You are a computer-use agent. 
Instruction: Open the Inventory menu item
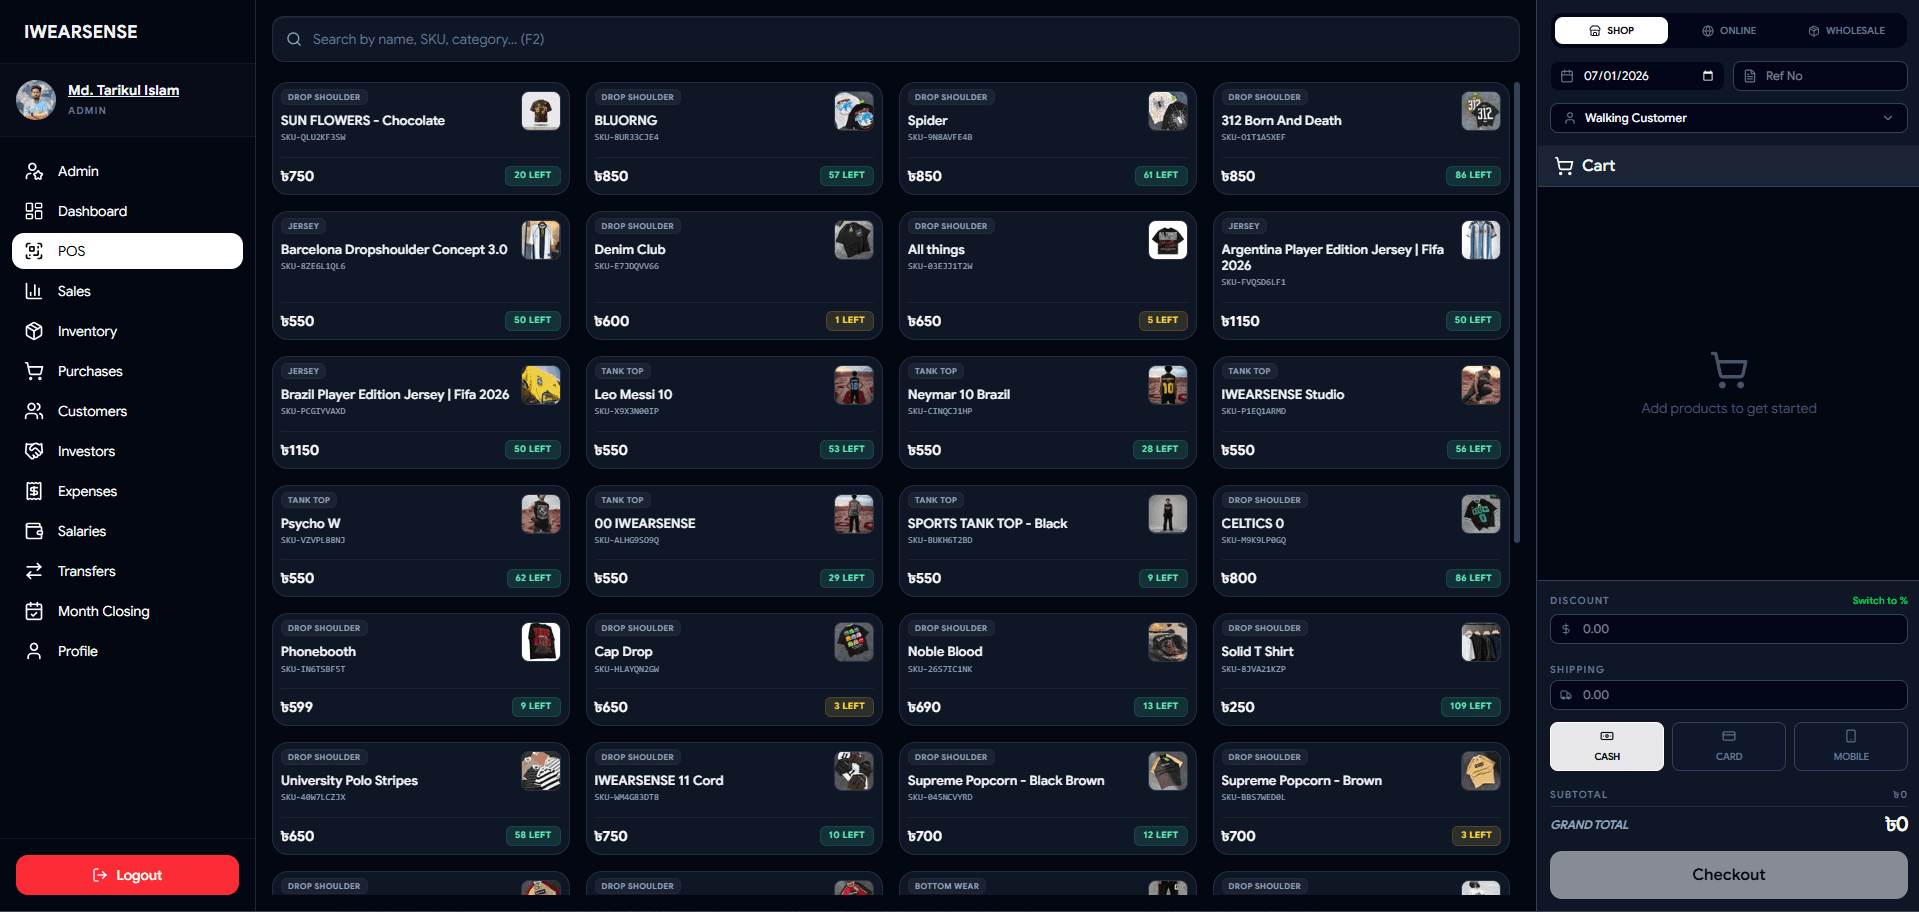(x=127, y=331)
